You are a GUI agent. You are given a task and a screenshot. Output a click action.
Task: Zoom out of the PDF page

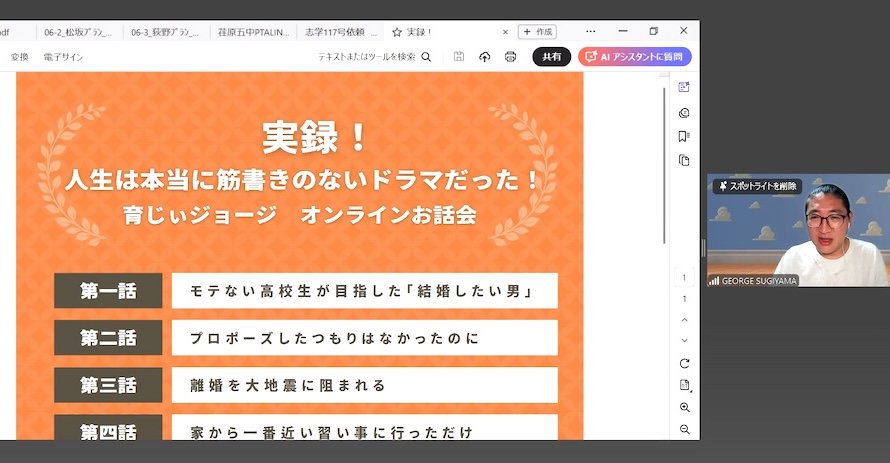(x=684, y=429)
